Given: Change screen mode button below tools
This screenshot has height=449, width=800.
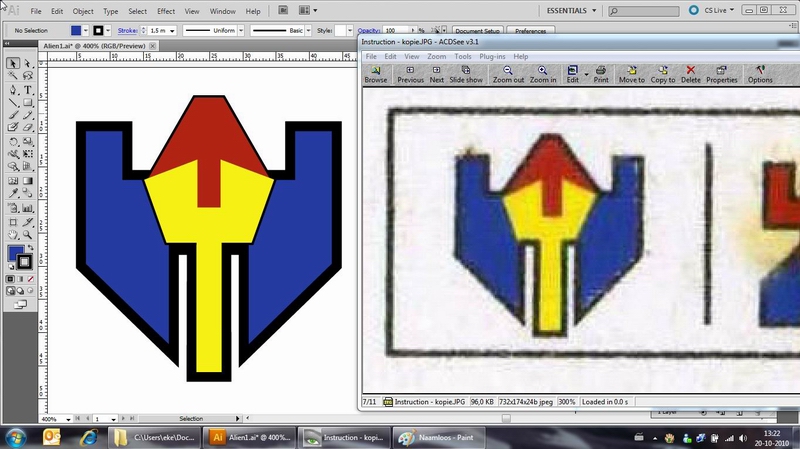Looking at the screenshot, I should tap(20, 305).
